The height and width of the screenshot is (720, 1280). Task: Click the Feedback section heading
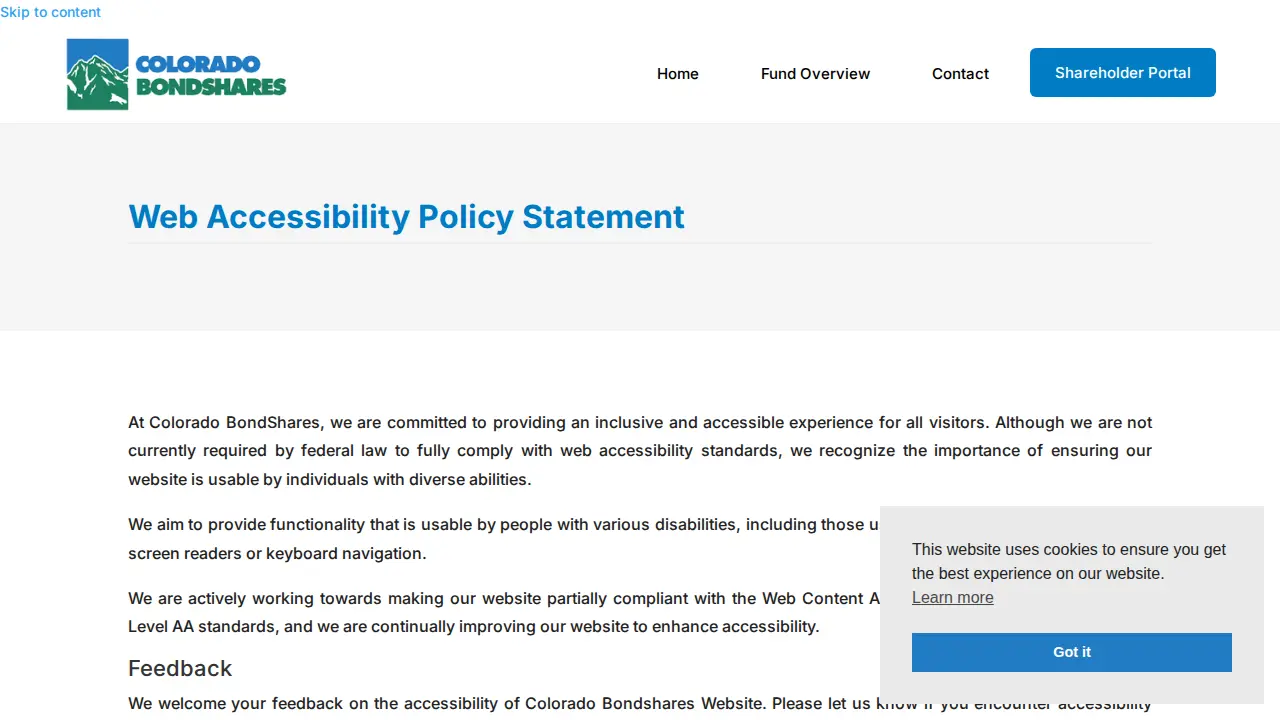click(180, 668)
